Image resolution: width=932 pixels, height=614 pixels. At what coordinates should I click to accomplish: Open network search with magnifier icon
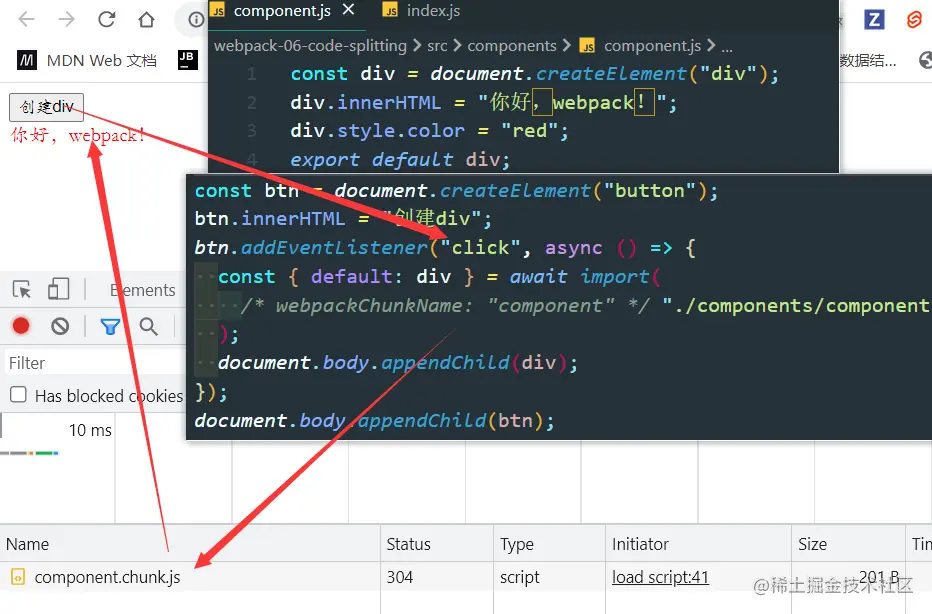click(x=149, y=326)
